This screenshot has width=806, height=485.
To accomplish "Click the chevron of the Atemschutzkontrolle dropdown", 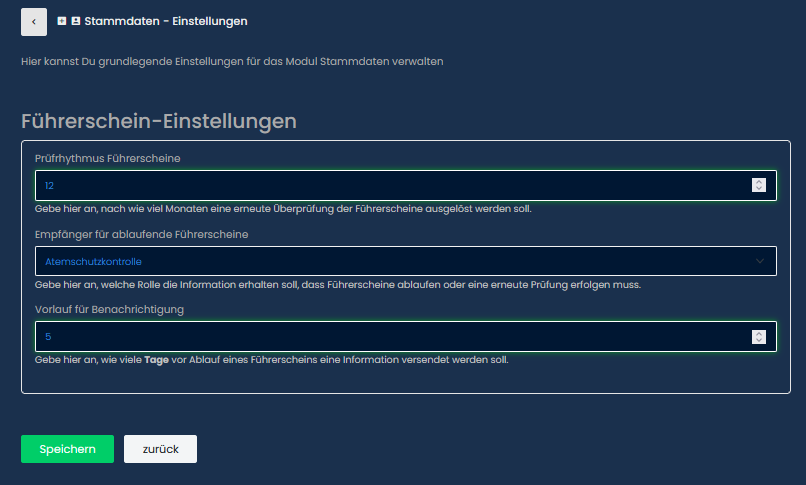I will tap(759, 261).
